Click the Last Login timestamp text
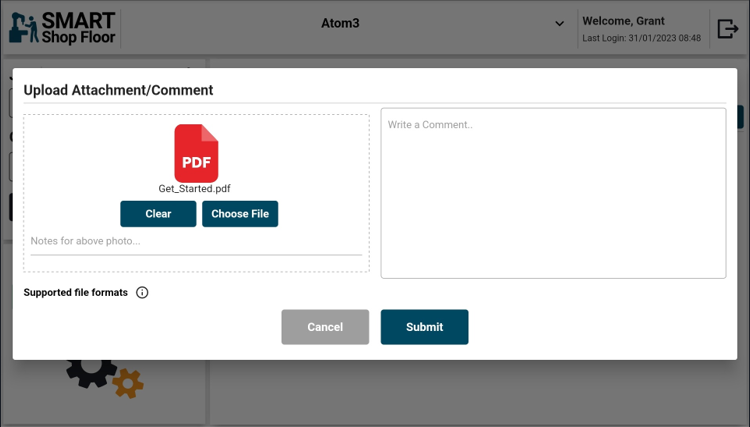 click(641, 39)
